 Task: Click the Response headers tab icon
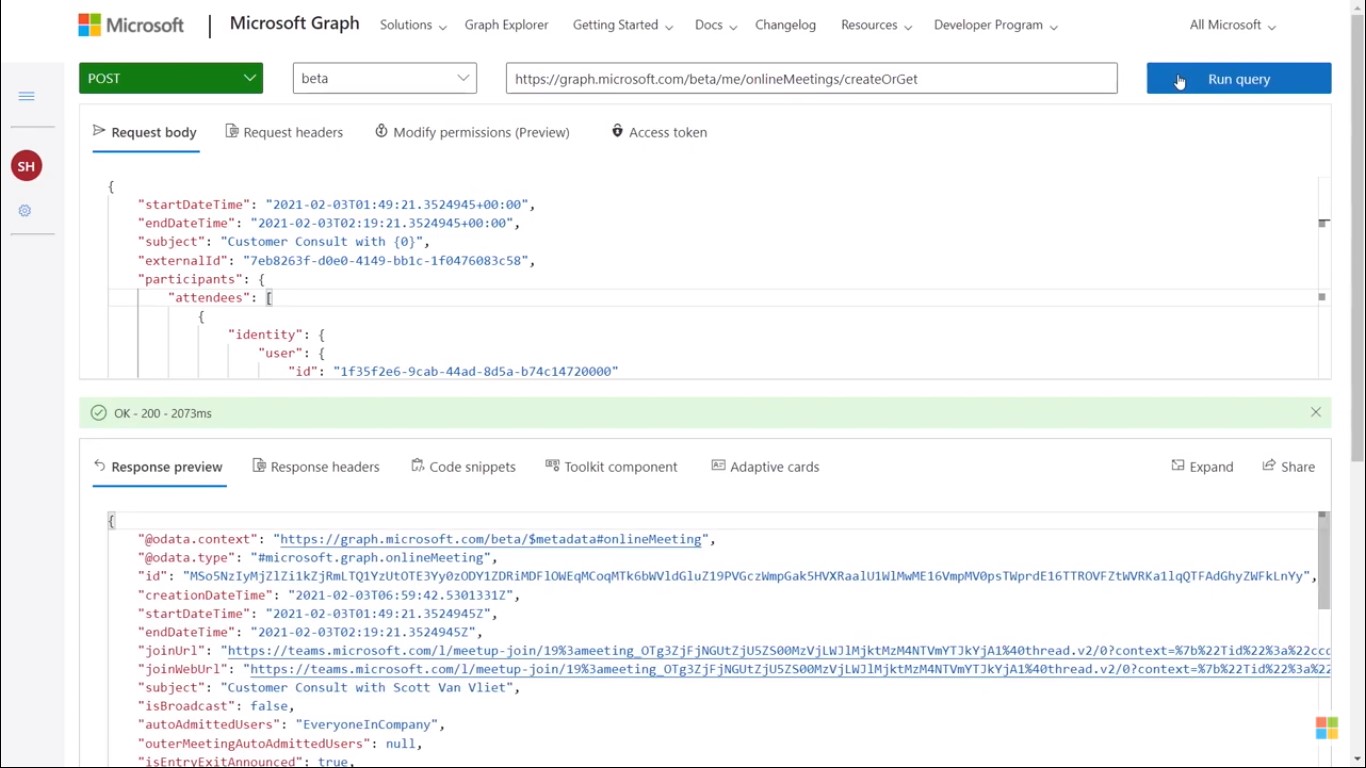259,466
